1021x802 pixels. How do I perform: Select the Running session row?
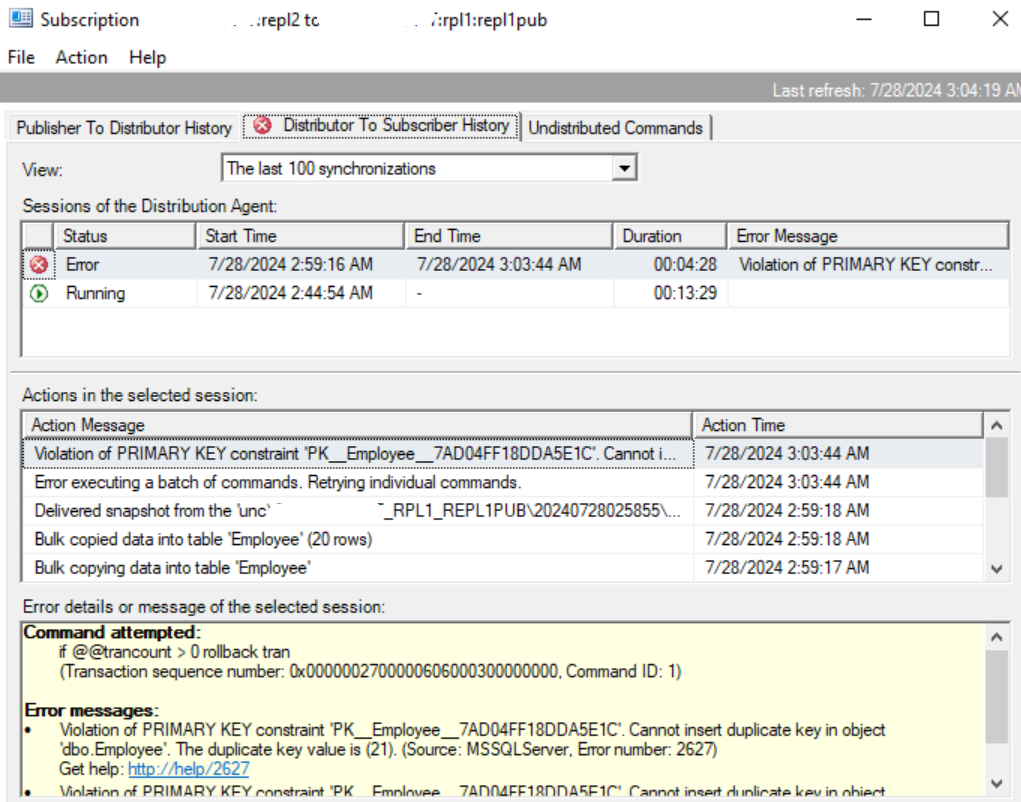(x=300, y=293)
